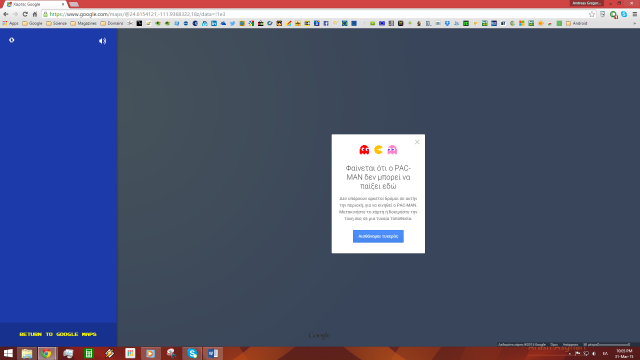The width and height of the screenshot is (640, 360).
Task: Open the Skype extension icon in toolbar
Action: pos(624,14)
